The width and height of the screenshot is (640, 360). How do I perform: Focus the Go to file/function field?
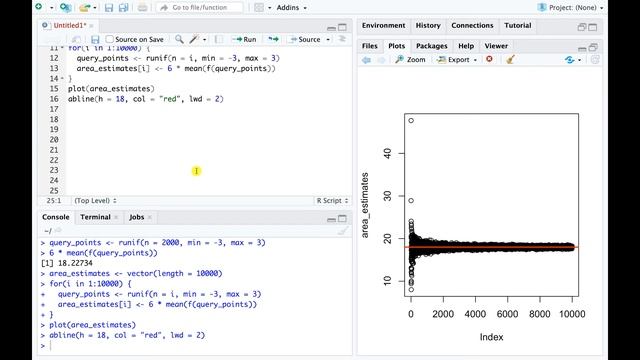tap(200, 7)
